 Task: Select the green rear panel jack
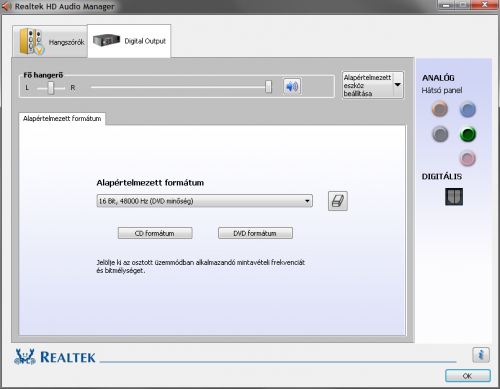coord(467,134)
